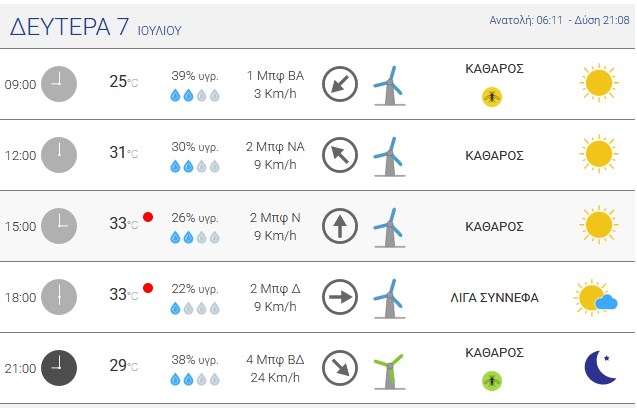
Task: Click the red heat dot at 15:00
Action: (148, 217)
